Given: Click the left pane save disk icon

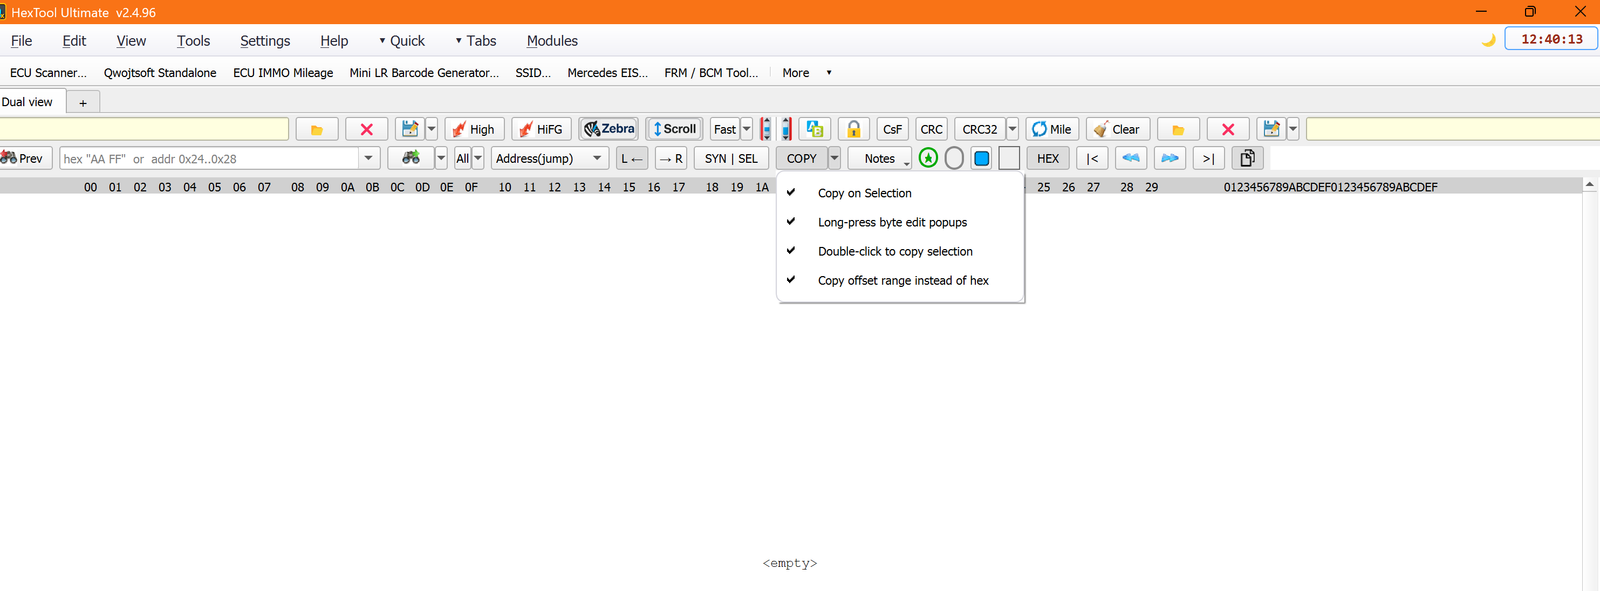Looking at the screenshot, I should [x=409, y=129].
